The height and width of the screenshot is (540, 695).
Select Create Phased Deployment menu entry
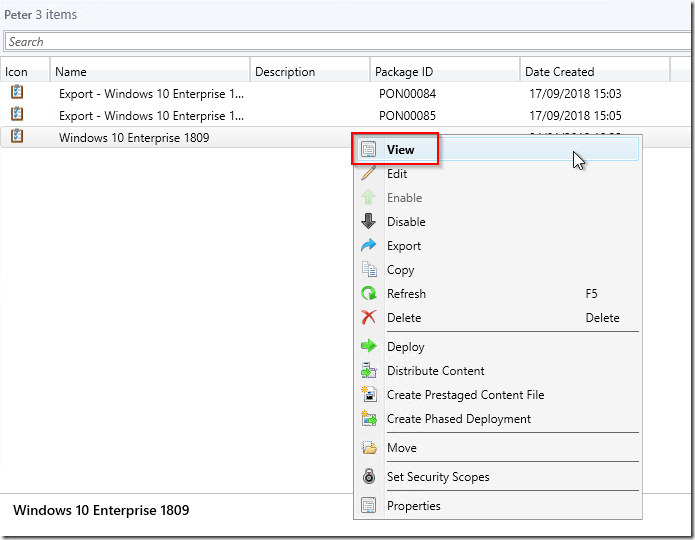[x=459, y=419]
